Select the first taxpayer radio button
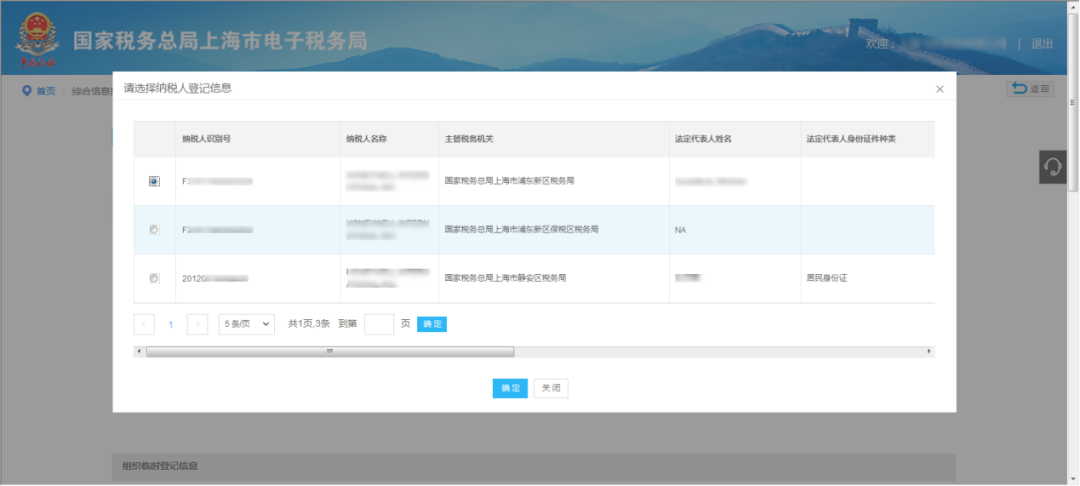The width and height of the screenshot is (1080, 486). pyautogui.click(x=154, y=181)
